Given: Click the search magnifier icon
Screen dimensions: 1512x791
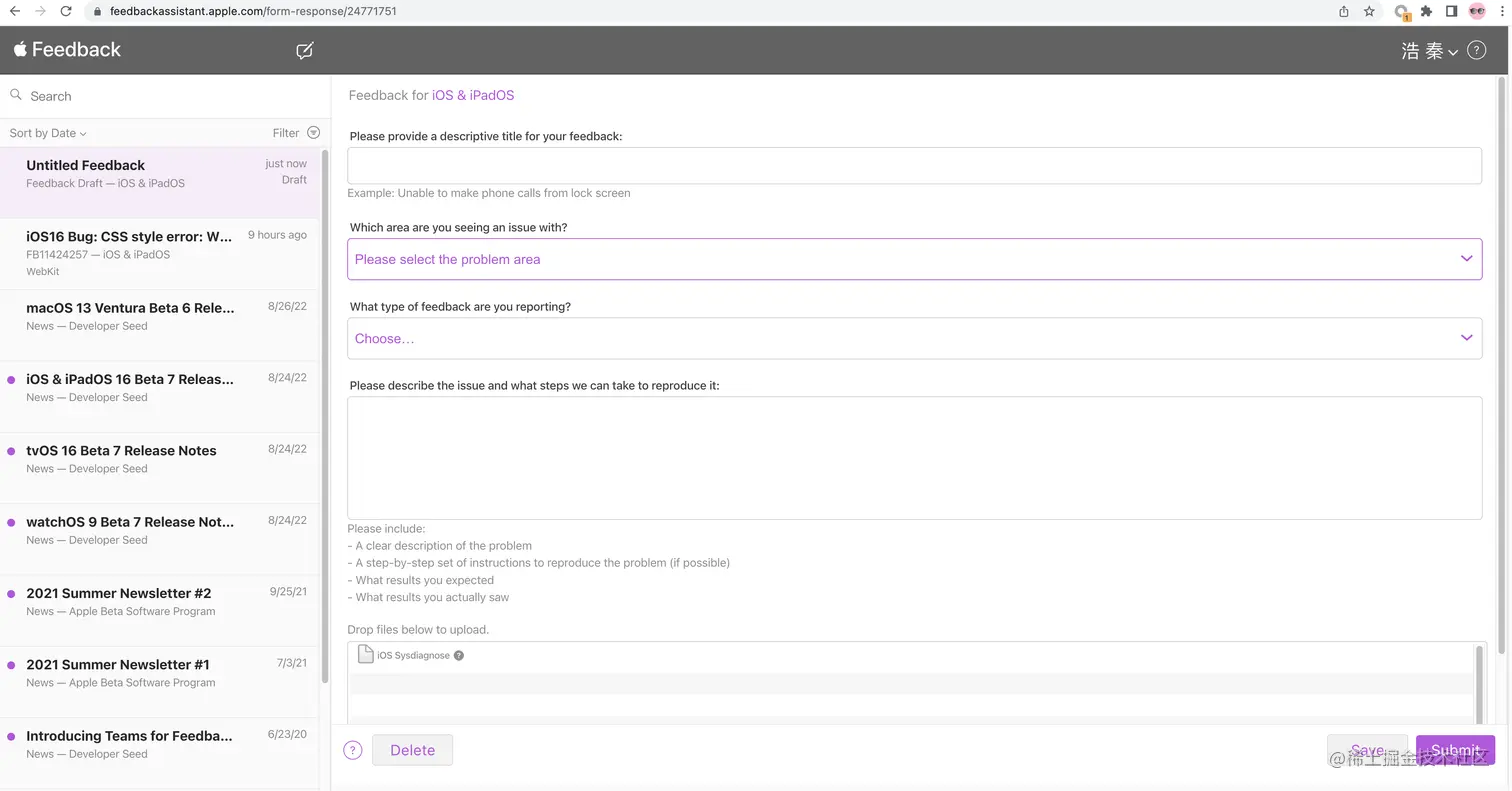Looking at the screenshot, I should pyautogui.click(x=16, y=95).
